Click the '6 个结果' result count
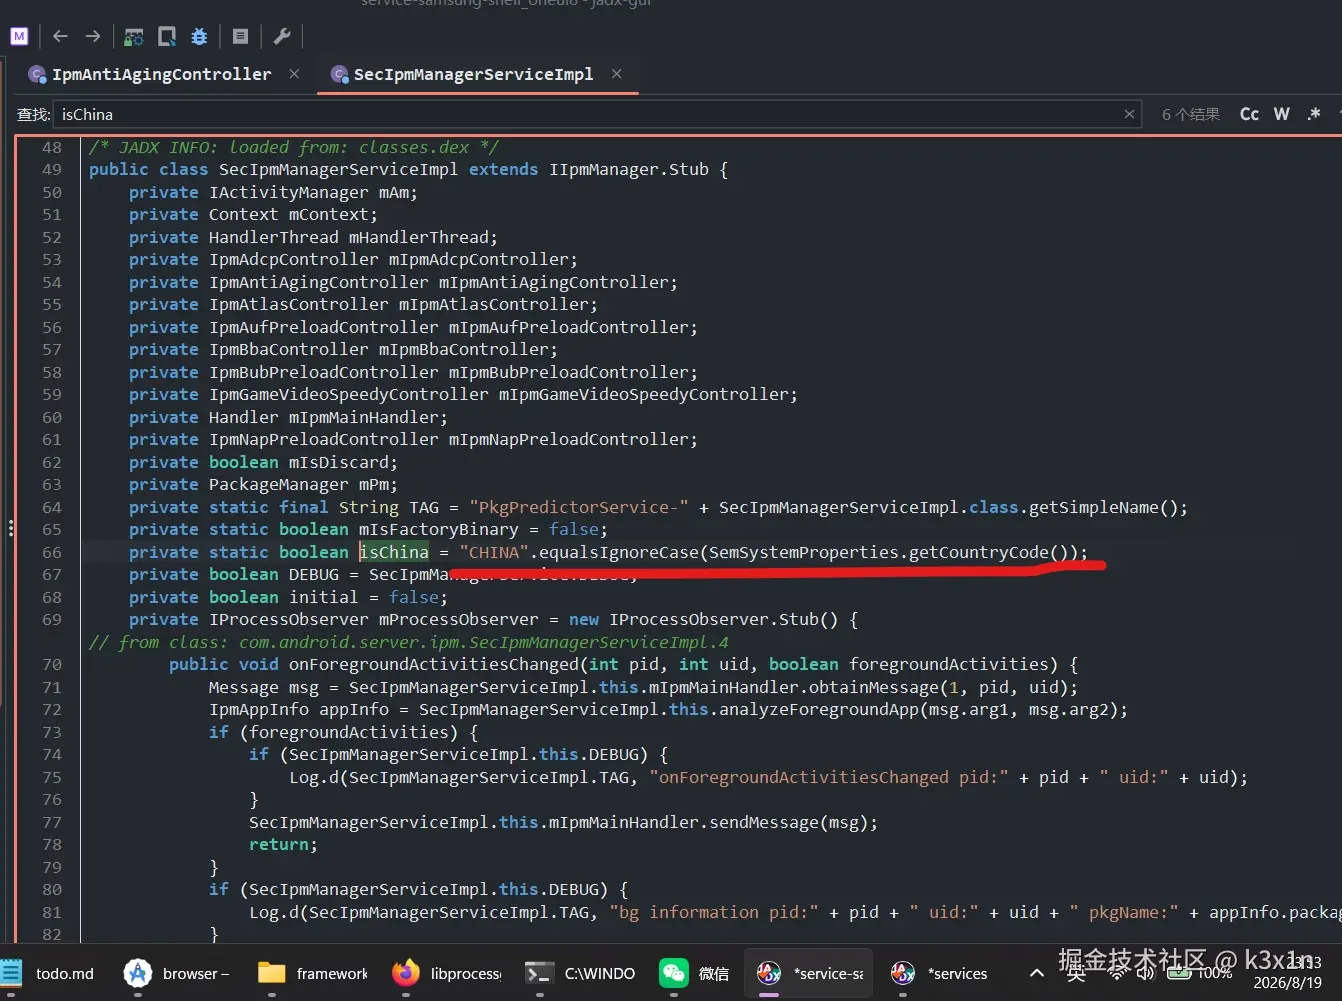The width and height of the screenshot is (1342, 1001). [x=1190, y=114]
